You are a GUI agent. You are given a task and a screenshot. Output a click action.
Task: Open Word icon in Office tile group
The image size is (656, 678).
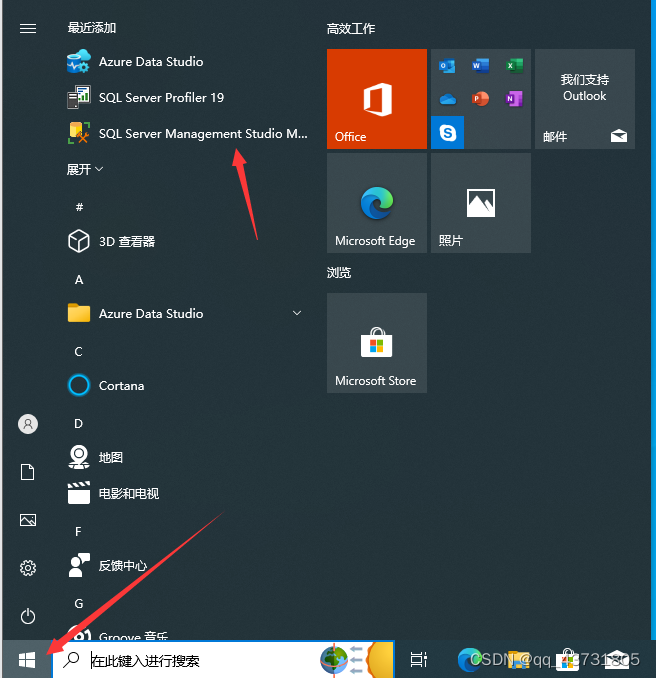coord(480,66)
